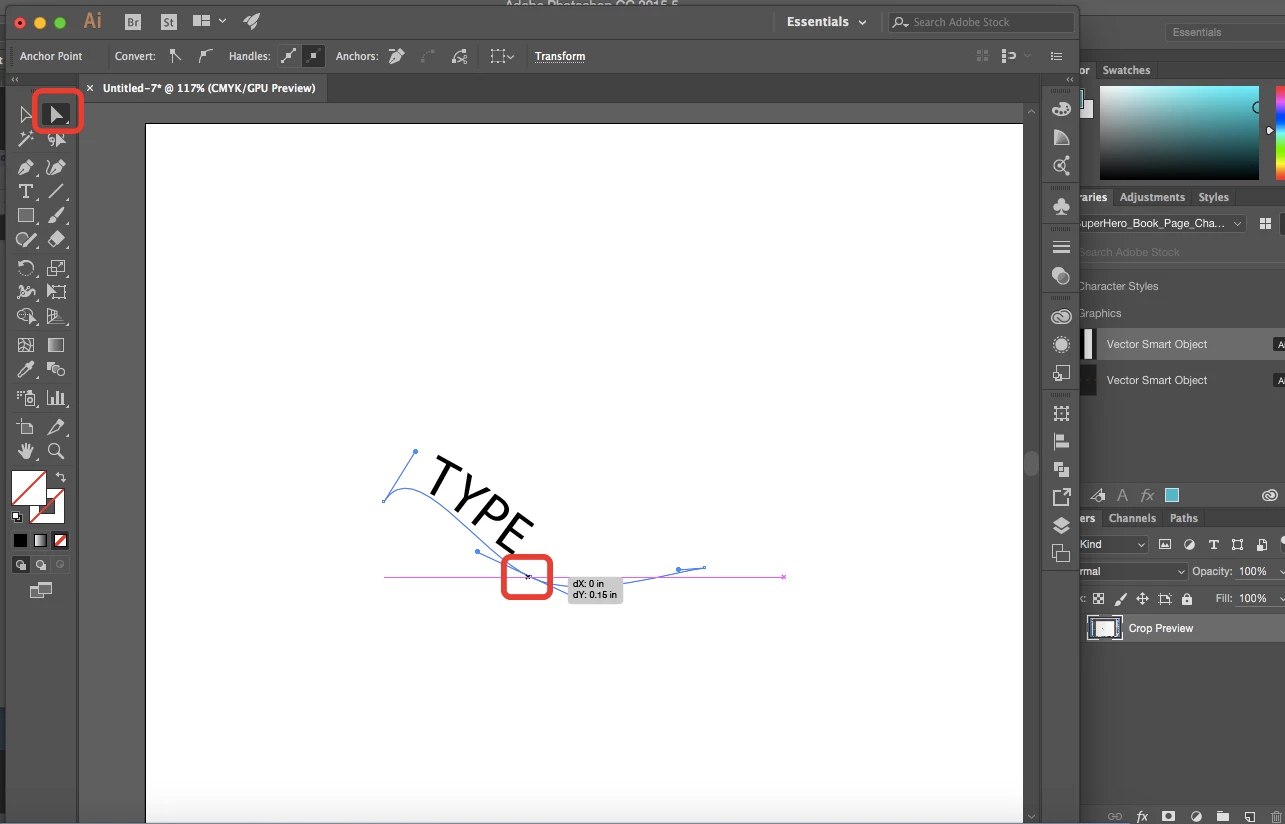Switch to the Channels tab

[1132, 518]
